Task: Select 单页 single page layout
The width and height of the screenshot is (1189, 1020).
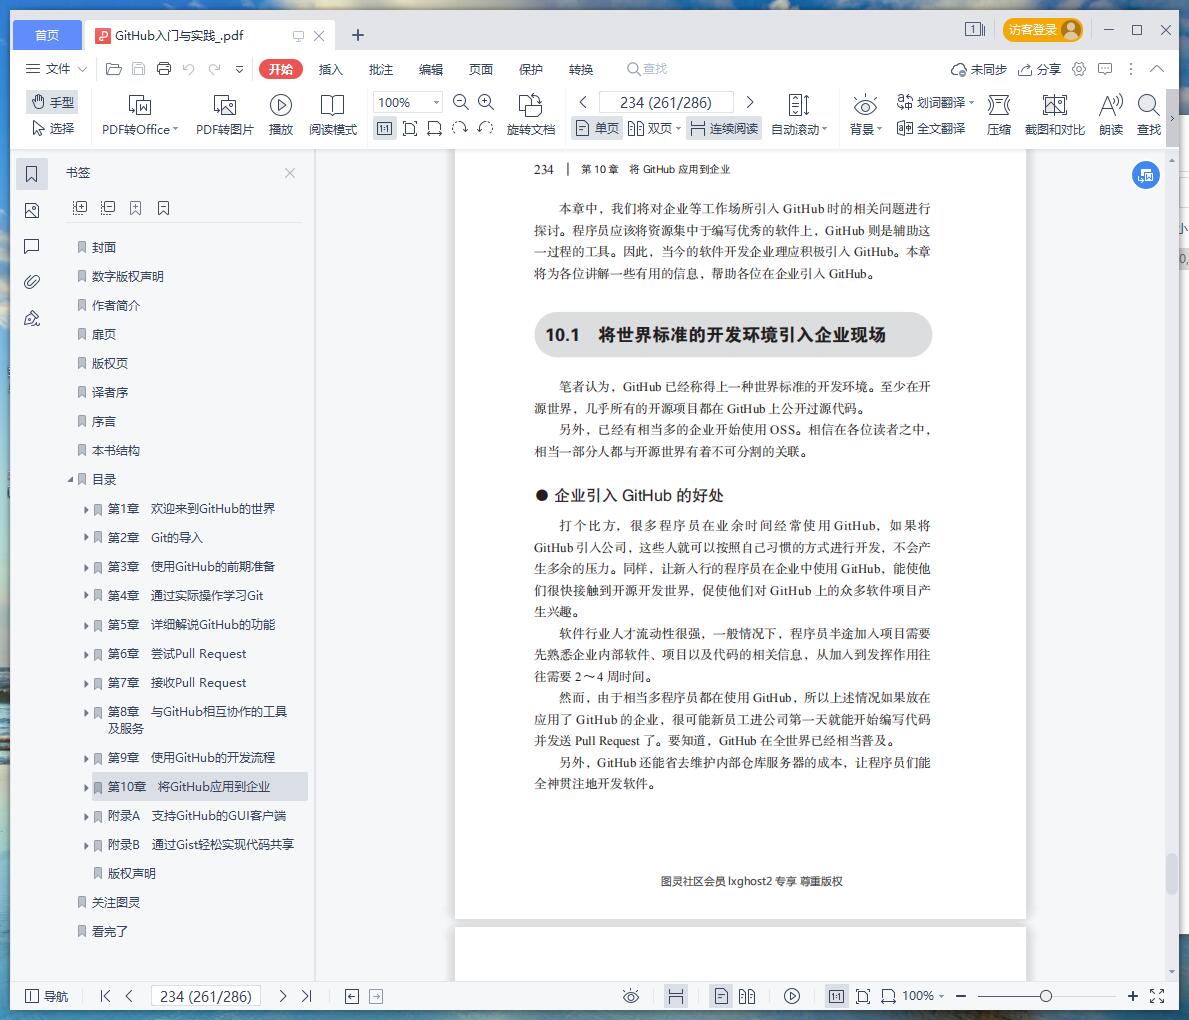Action: (x=597, y=128)
